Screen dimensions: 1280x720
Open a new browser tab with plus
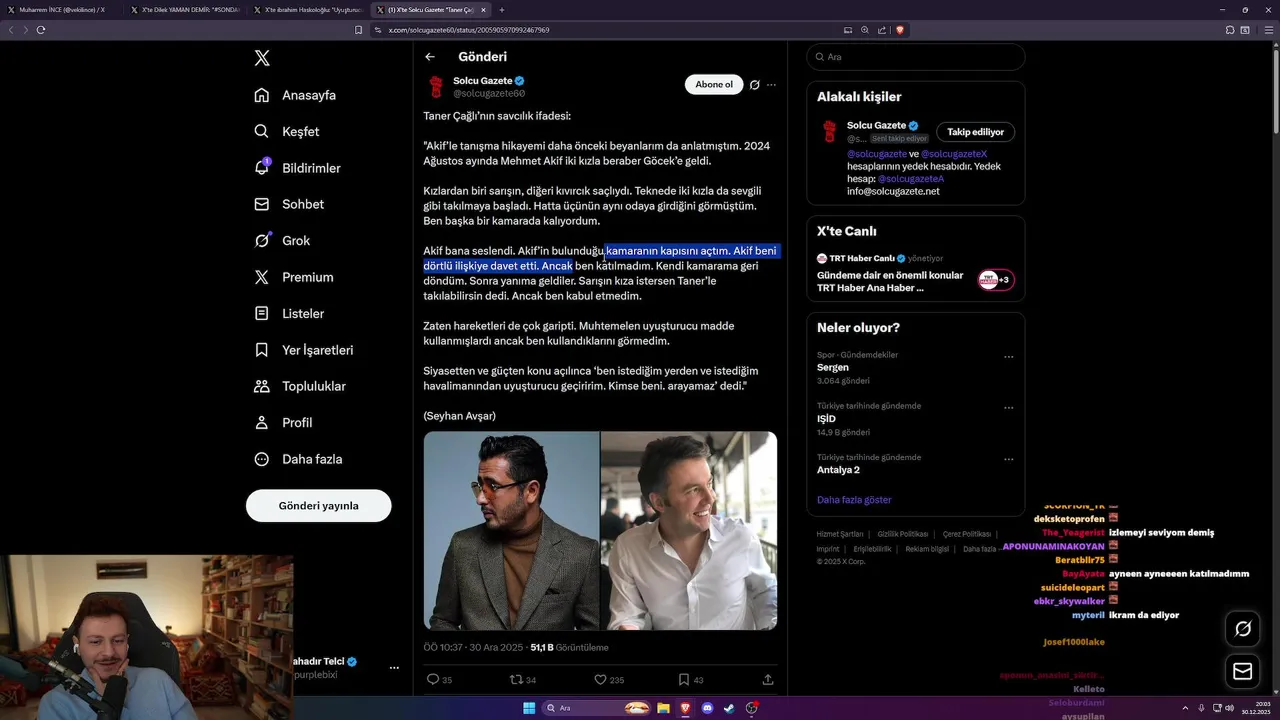502,10
